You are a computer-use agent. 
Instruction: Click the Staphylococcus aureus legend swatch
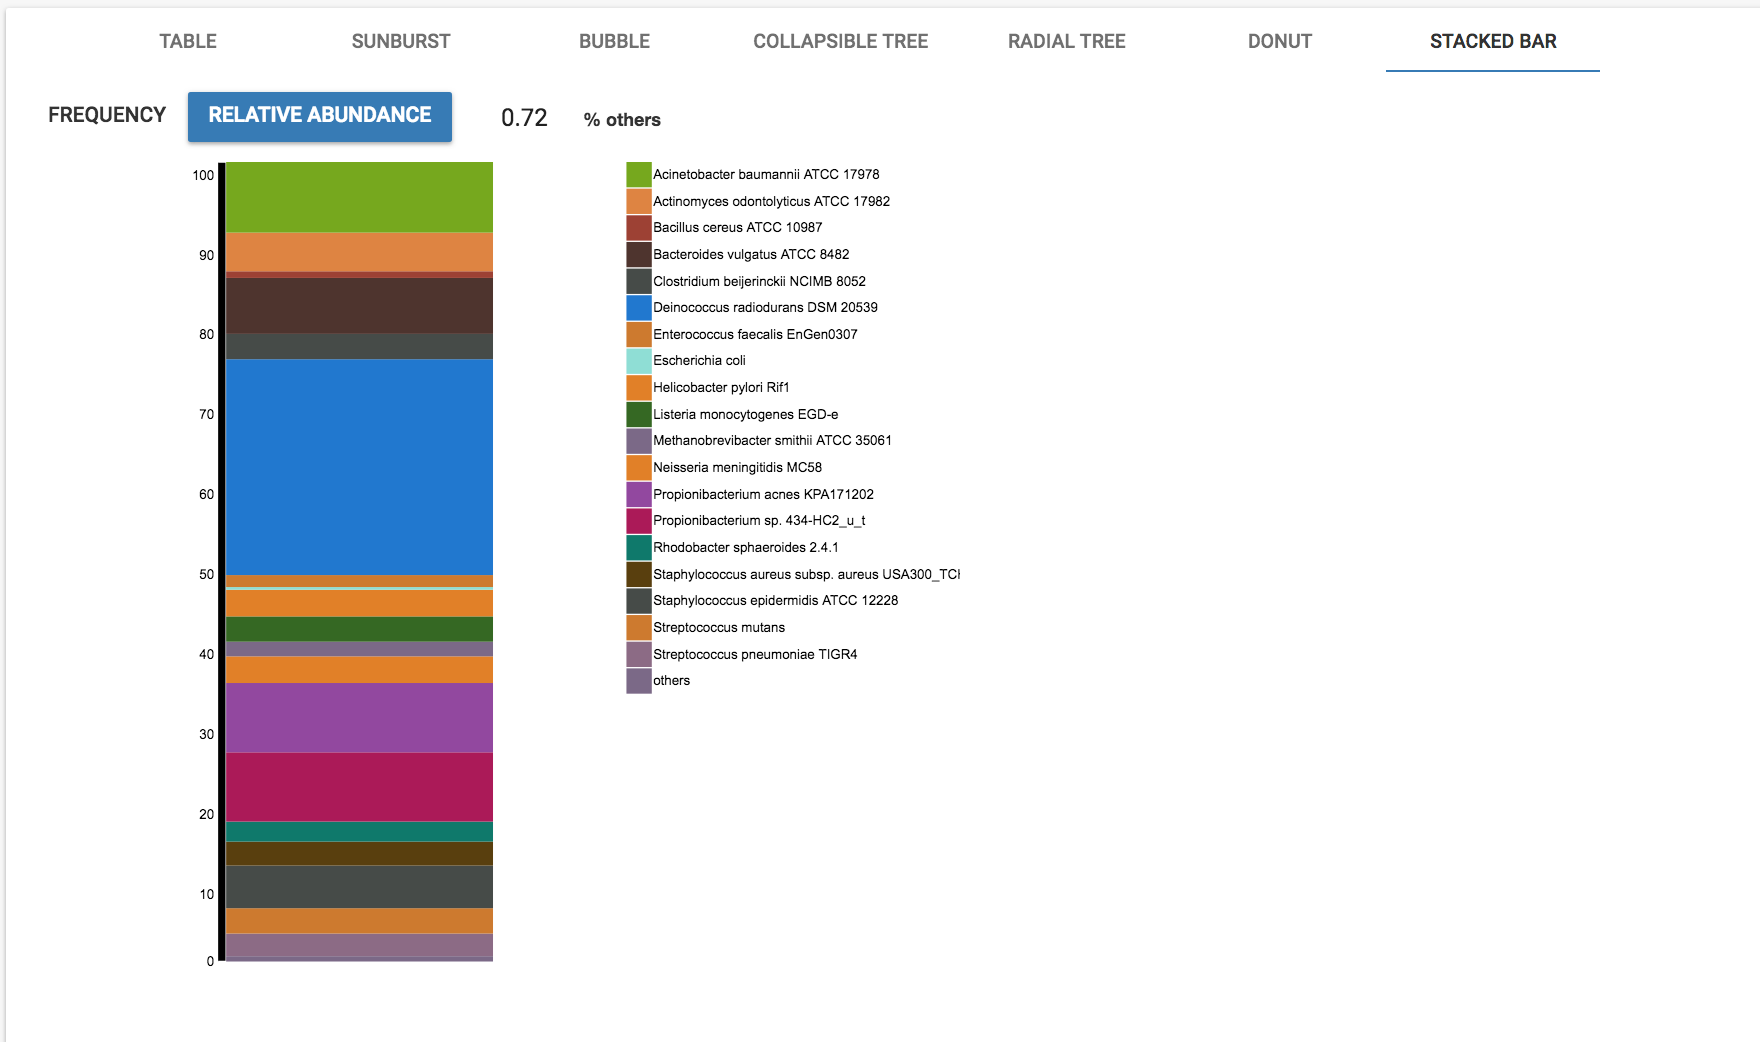point(639,574)
